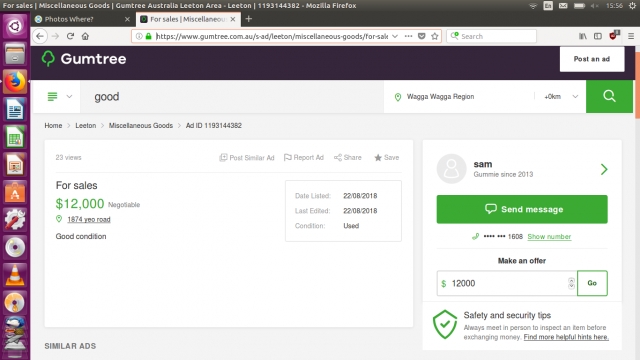Go to Home in the breadcrumb
Viewport: 640px width, 360px height.
tap(53, 125)
